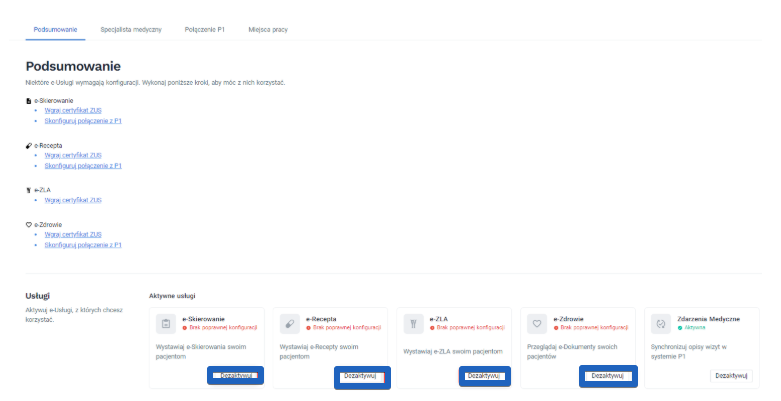This screenshot has height=401, width=781.
Task: Select the e-ZLA card title
Action: (439, 319)
